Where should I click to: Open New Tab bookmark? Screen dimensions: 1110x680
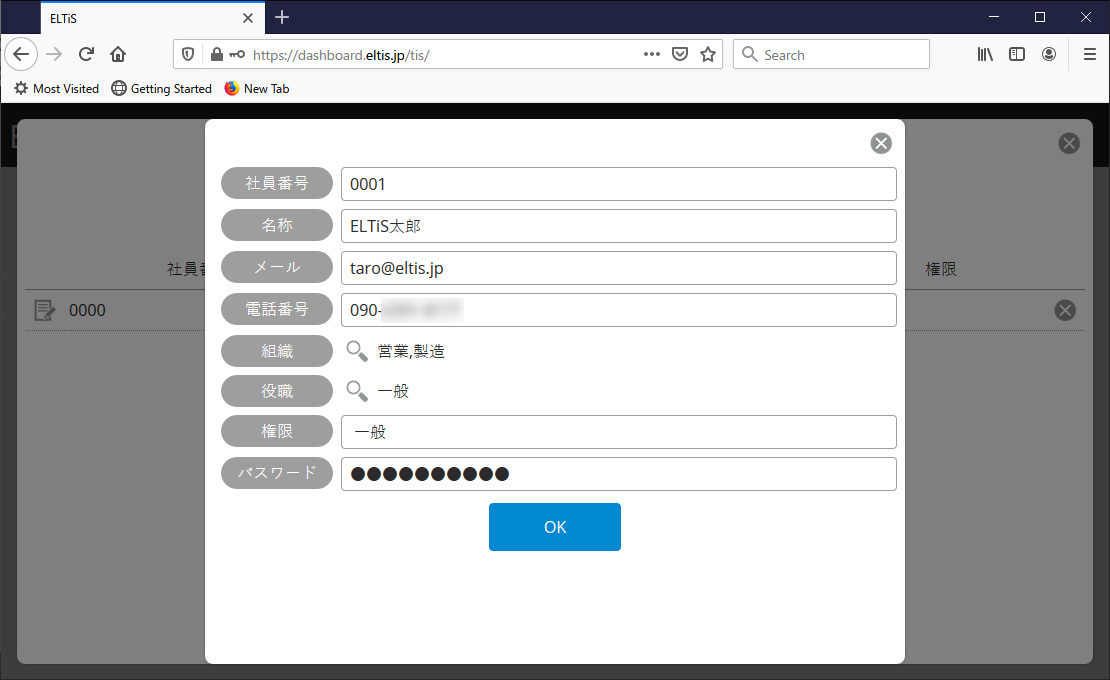[x=257, y=88]
